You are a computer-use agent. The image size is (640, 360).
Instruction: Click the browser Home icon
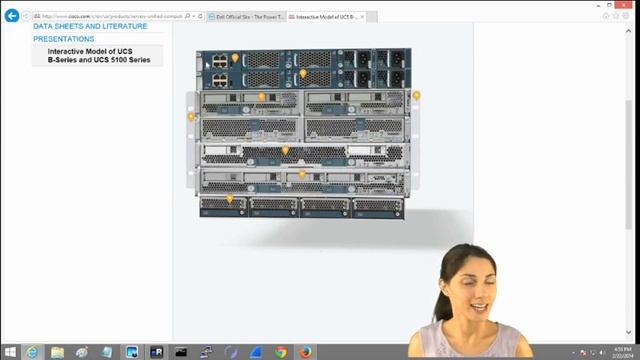(606, 16)
